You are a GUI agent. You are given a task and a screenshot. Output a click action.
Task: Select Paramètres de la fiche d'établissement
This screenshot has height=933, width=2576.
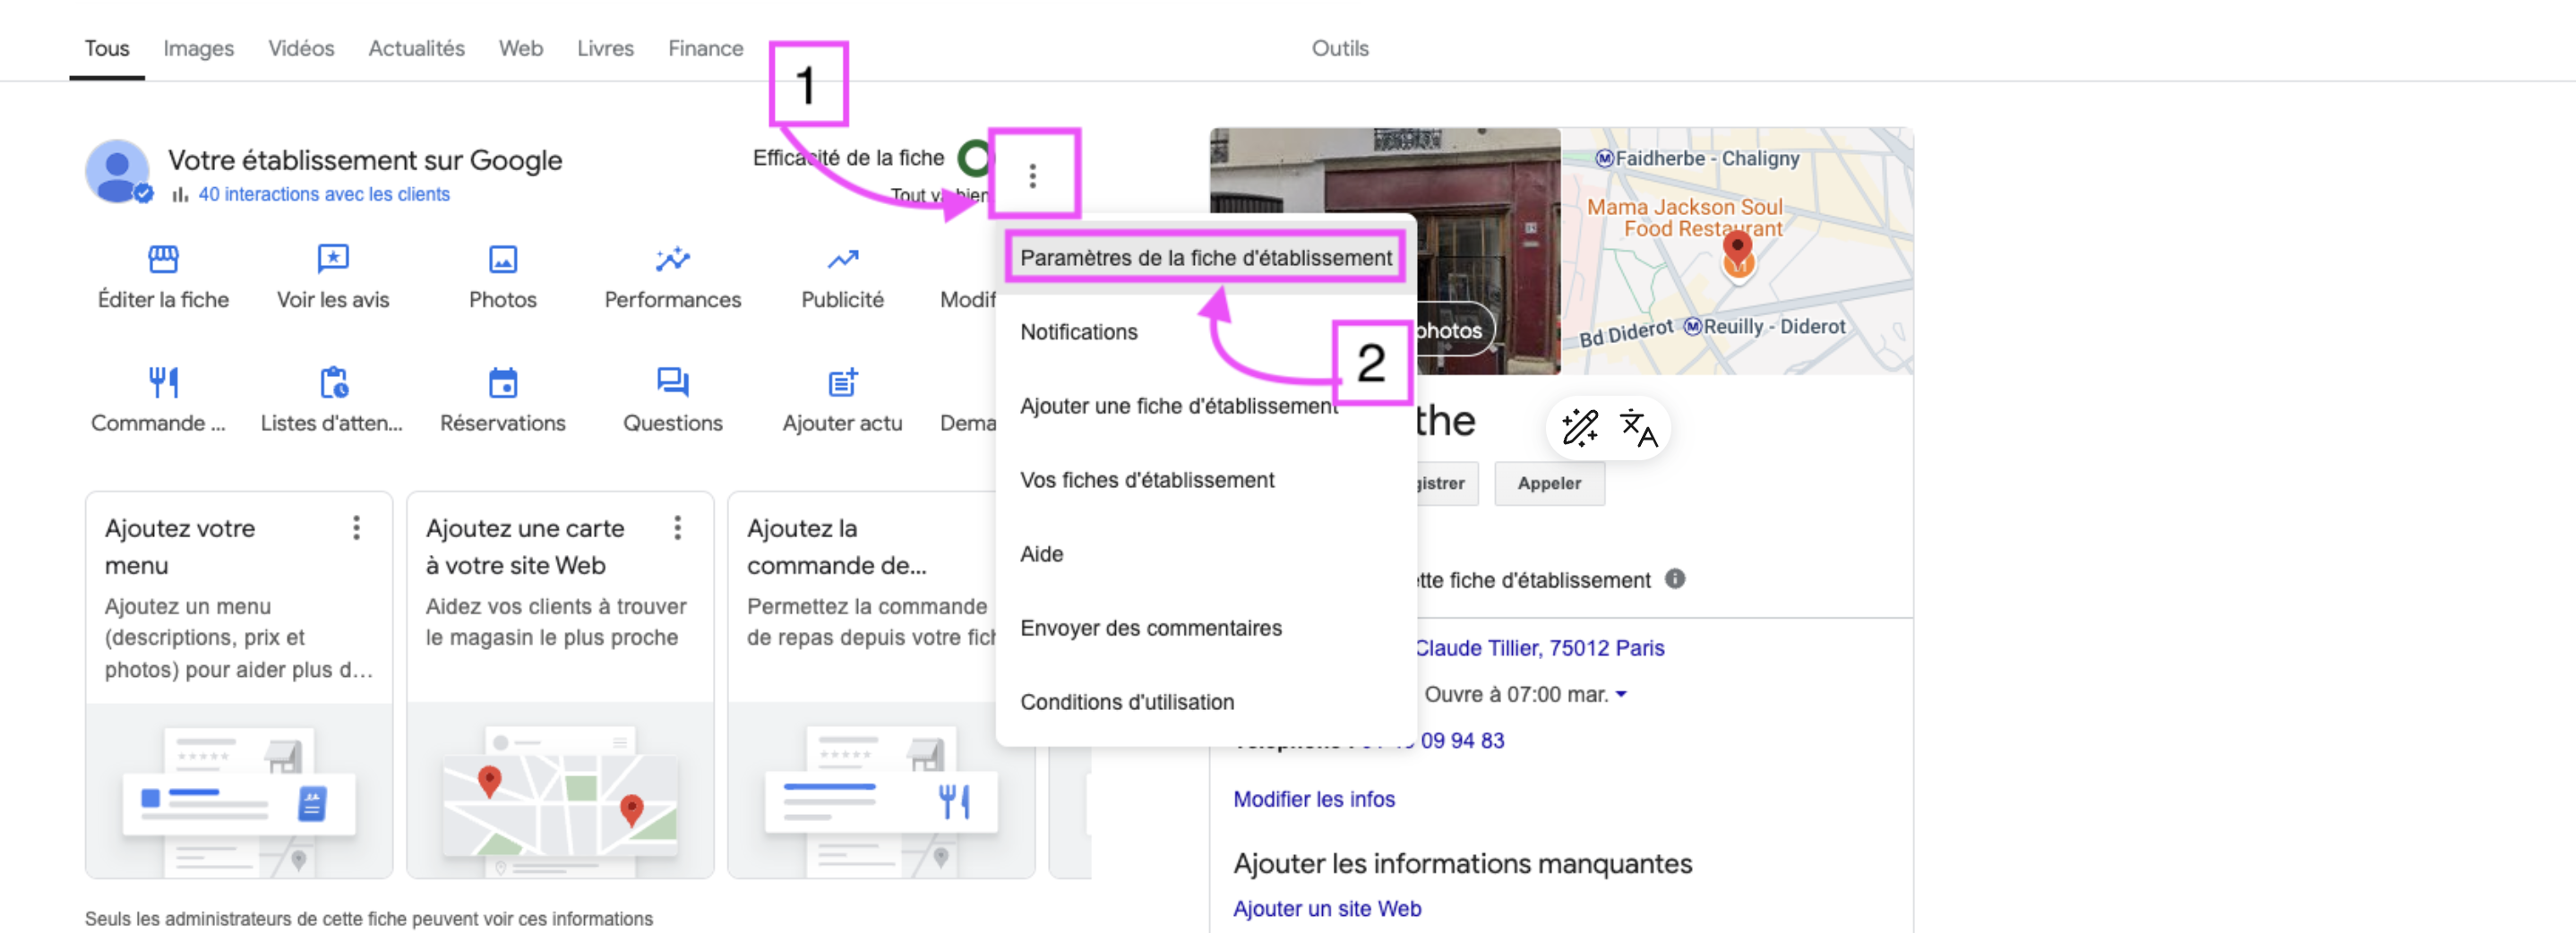[1205, 257]
